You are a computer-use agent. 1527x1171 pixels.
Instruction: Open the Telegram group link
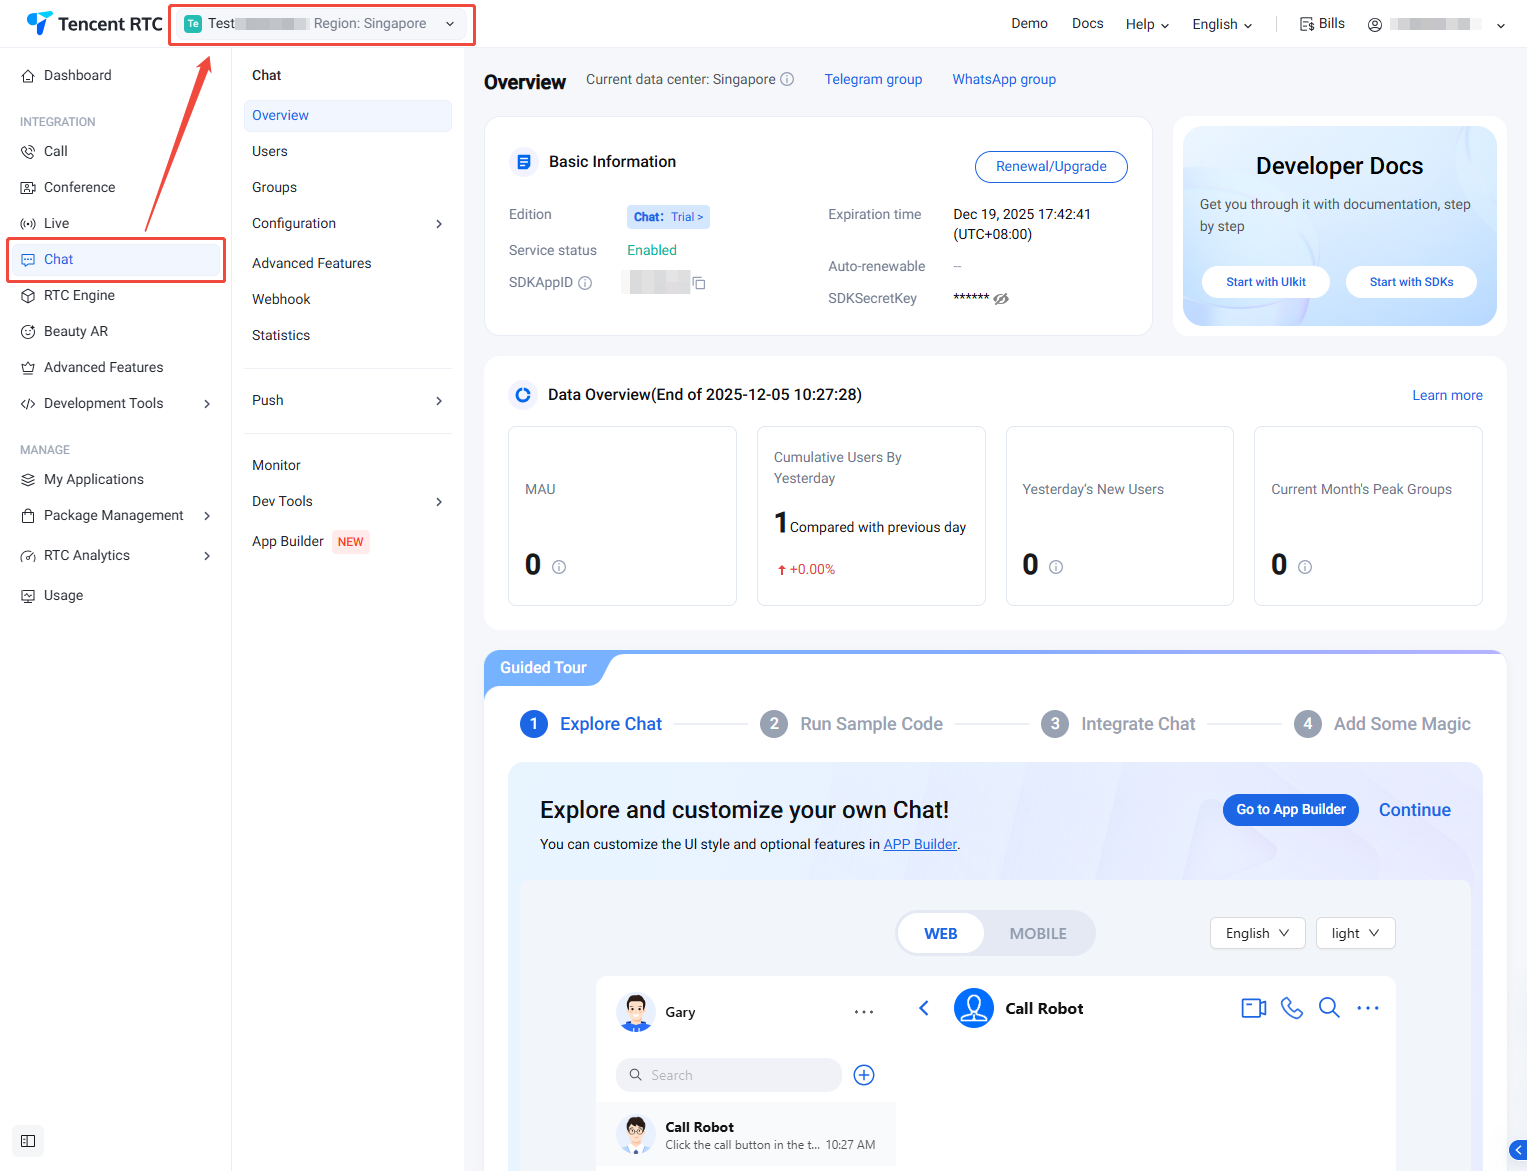coord(873,80)
